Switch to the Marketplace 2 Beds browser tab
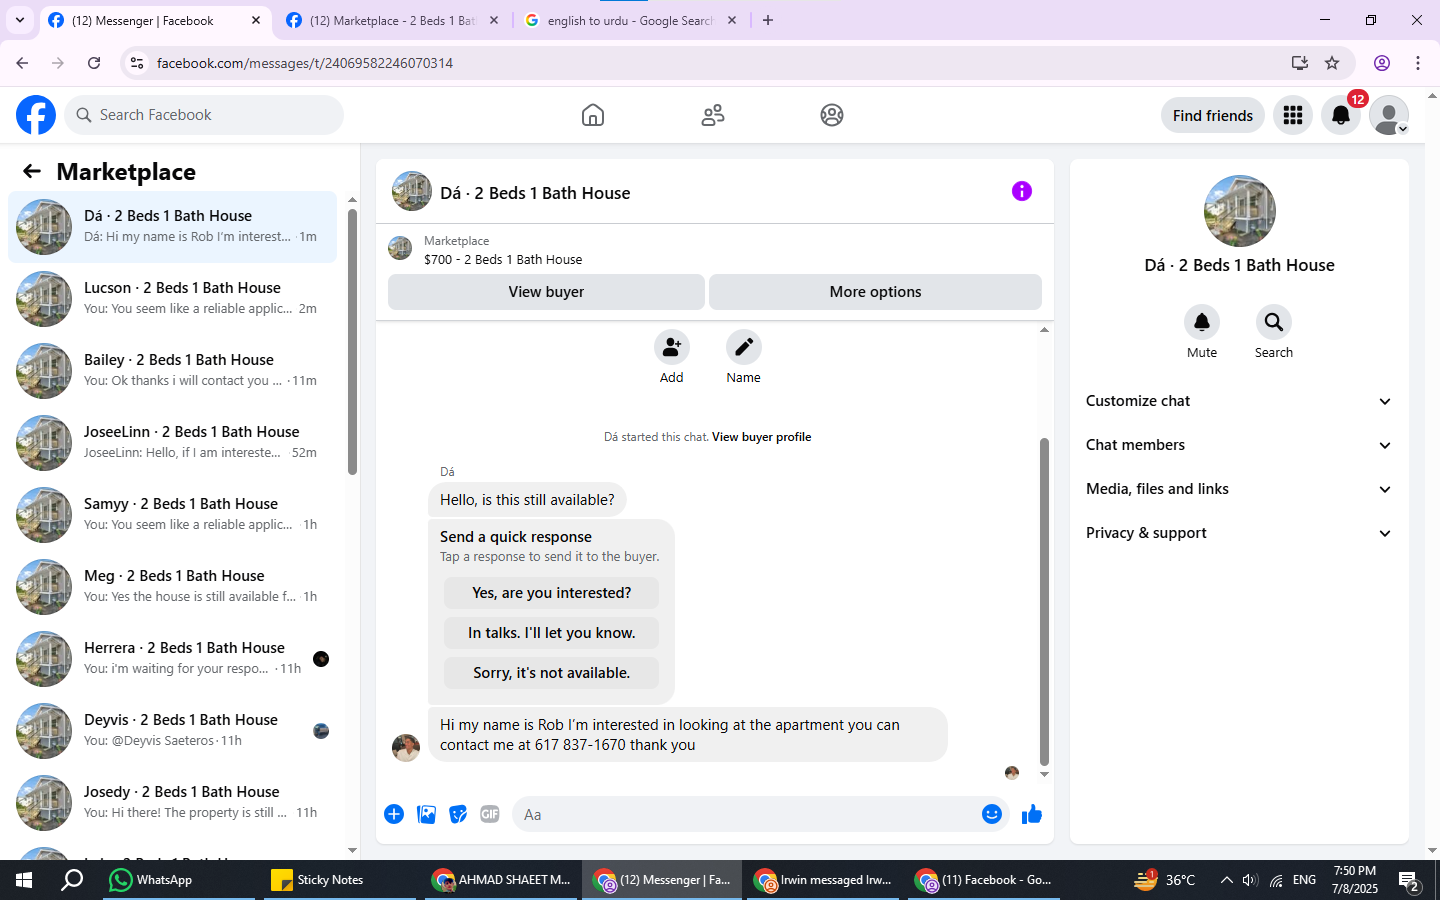This screenshot has width=1440, height=900. click(x=393, y=20)
